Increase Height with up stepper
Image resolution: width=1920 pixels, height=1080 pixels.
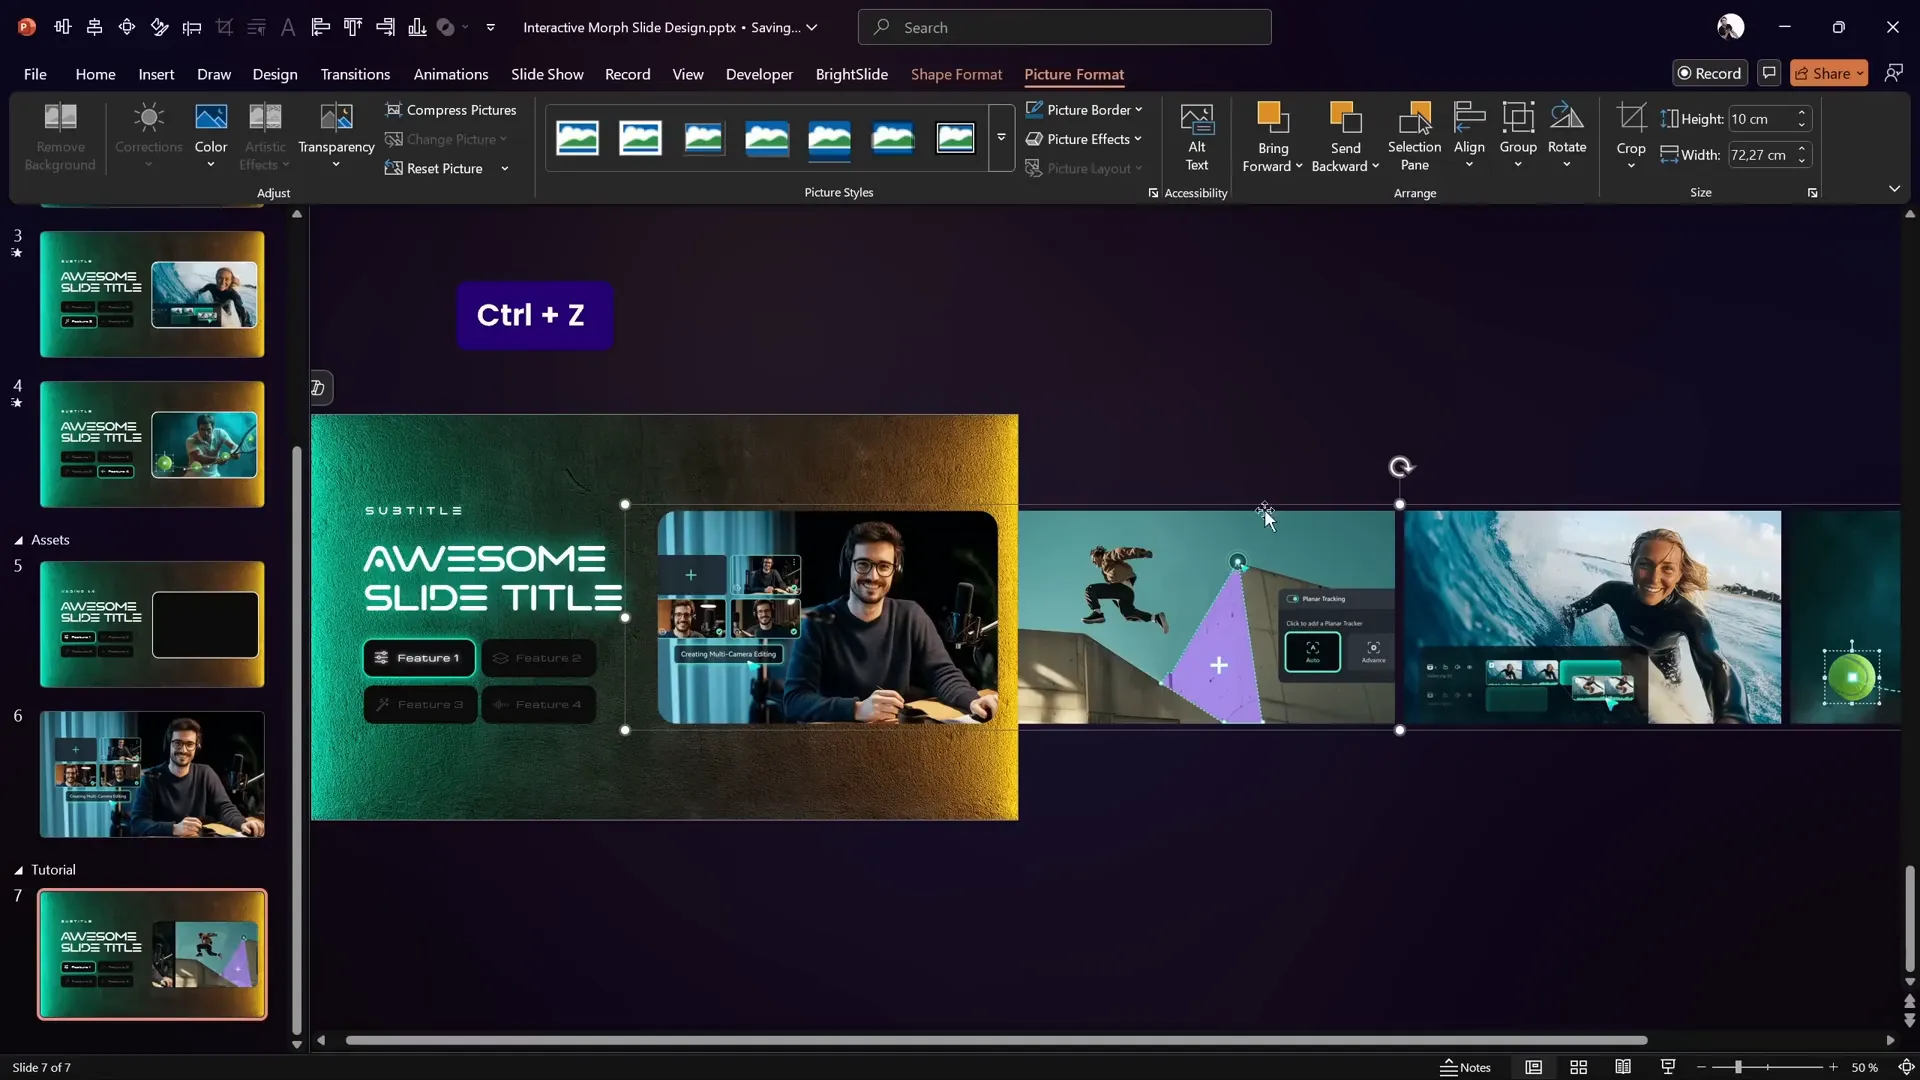click(1802, 113)
